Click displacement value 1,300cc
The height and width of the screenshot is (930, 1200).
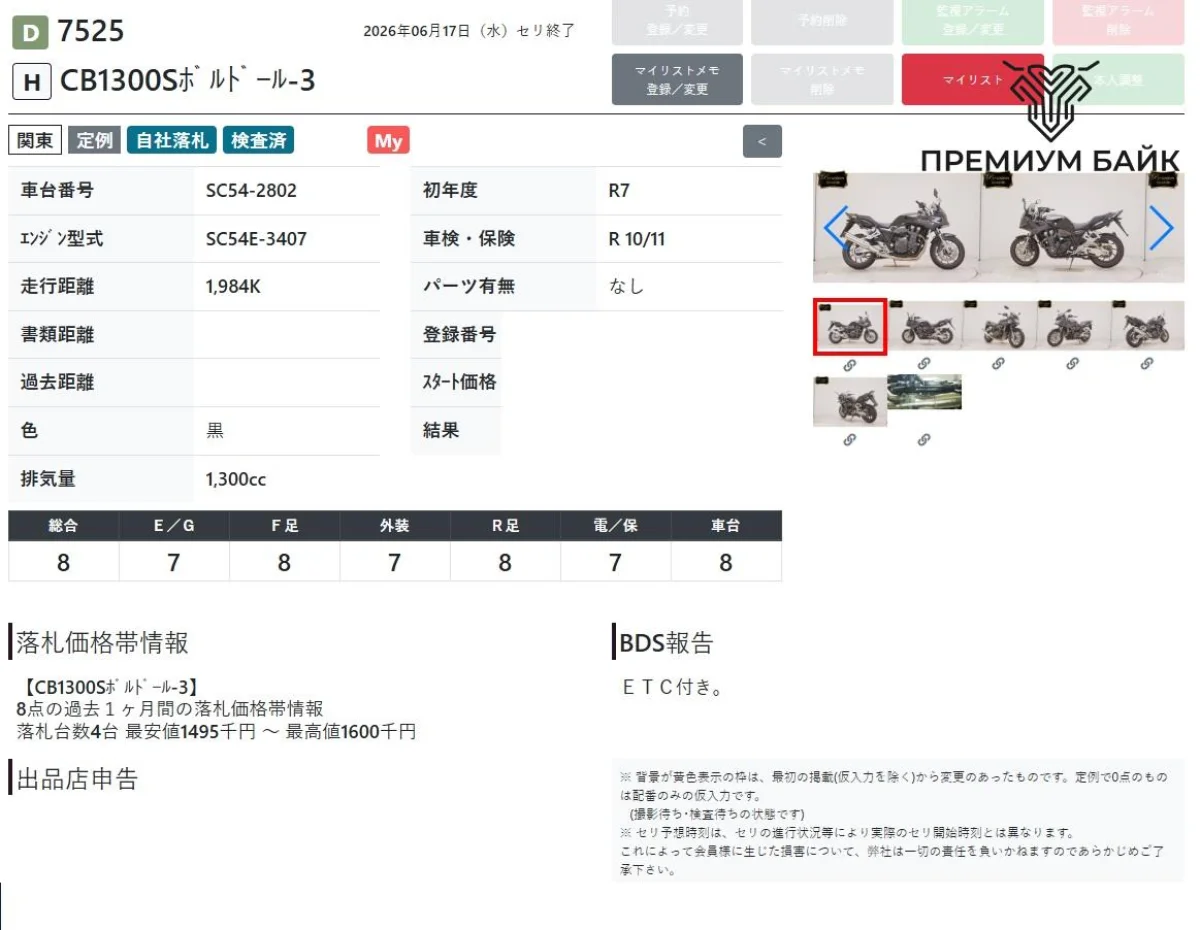(236, 479)
